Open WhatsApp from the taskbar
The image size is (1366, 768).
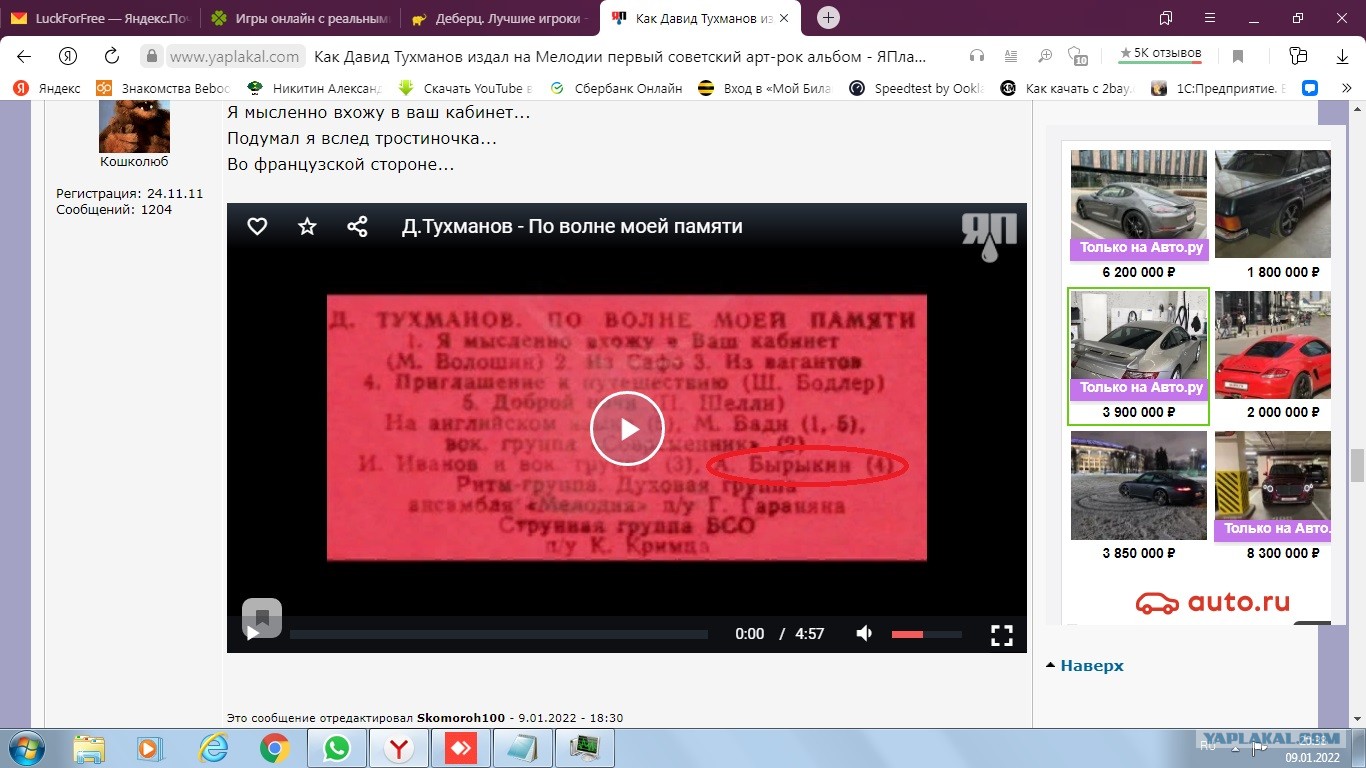click(337, 748)
